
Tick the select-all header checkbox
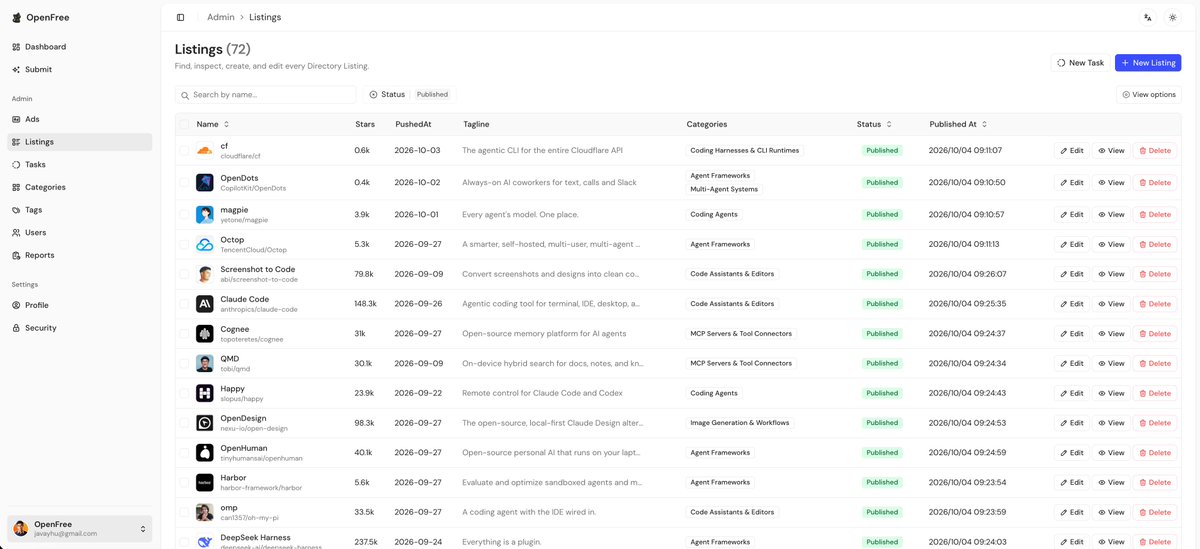pyautogui.click(x=183, y=124)
